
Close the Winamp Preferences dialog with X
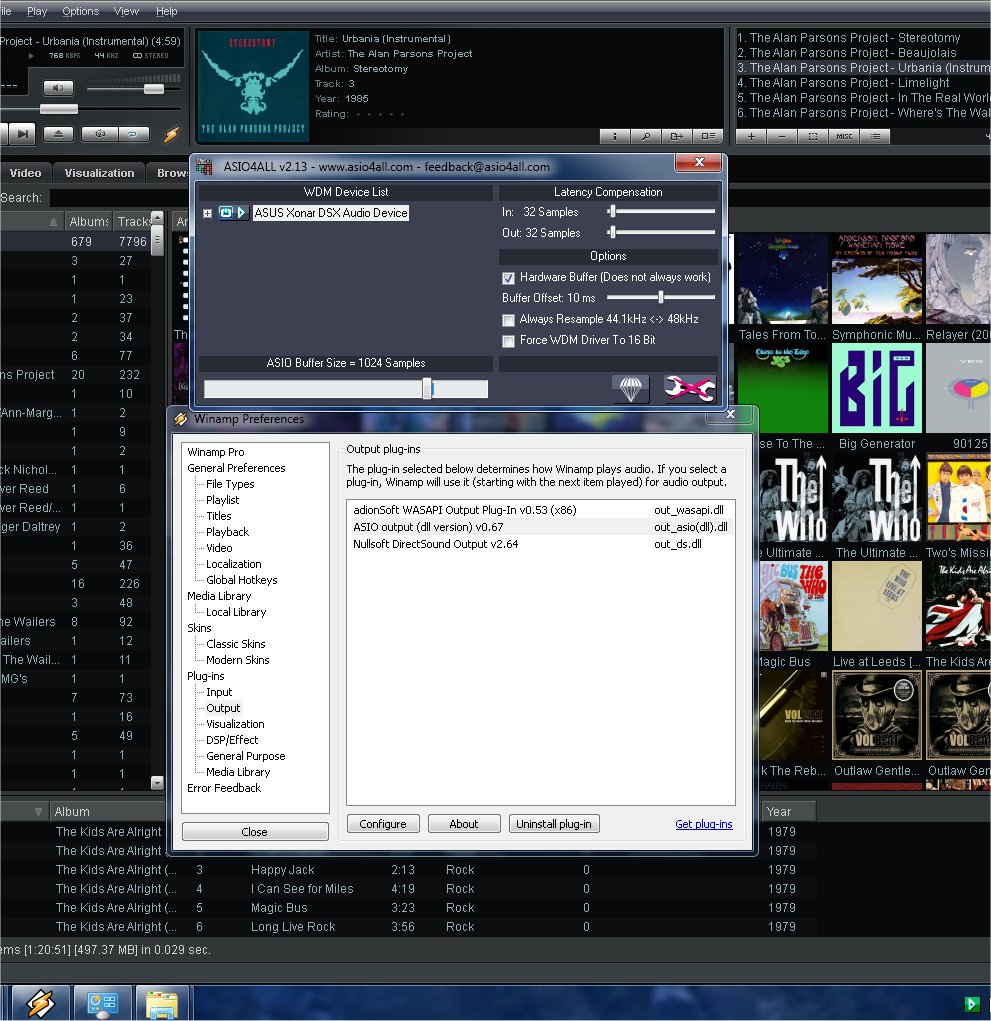(731, 414)
